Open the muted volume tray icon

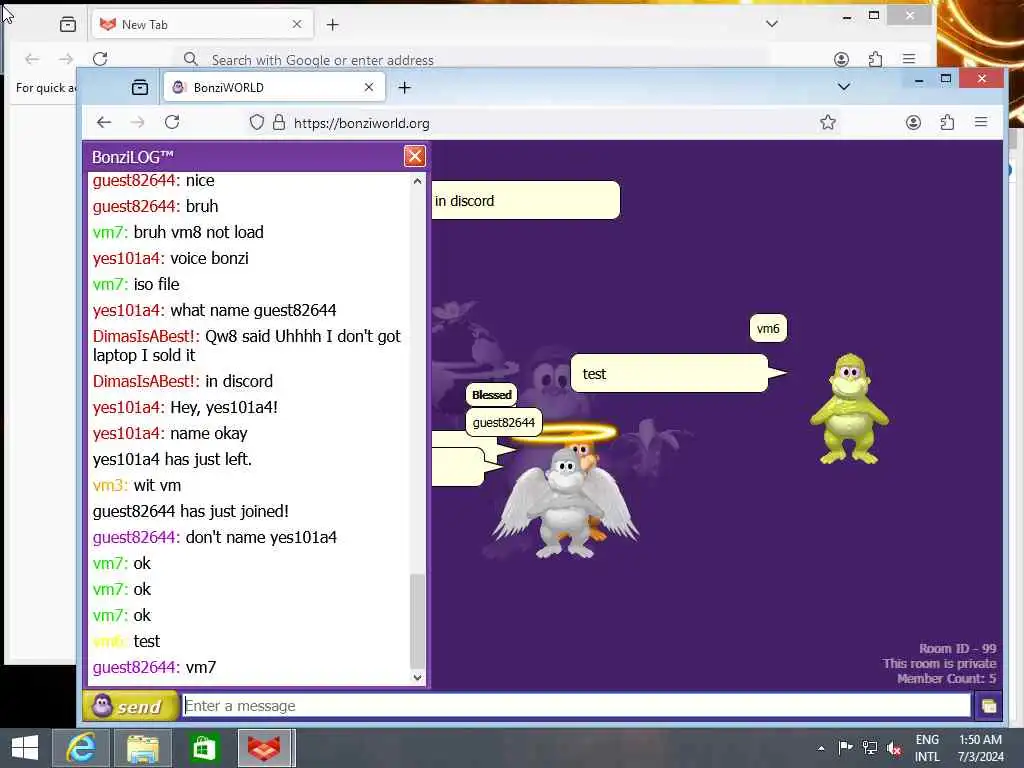(894, 748)
